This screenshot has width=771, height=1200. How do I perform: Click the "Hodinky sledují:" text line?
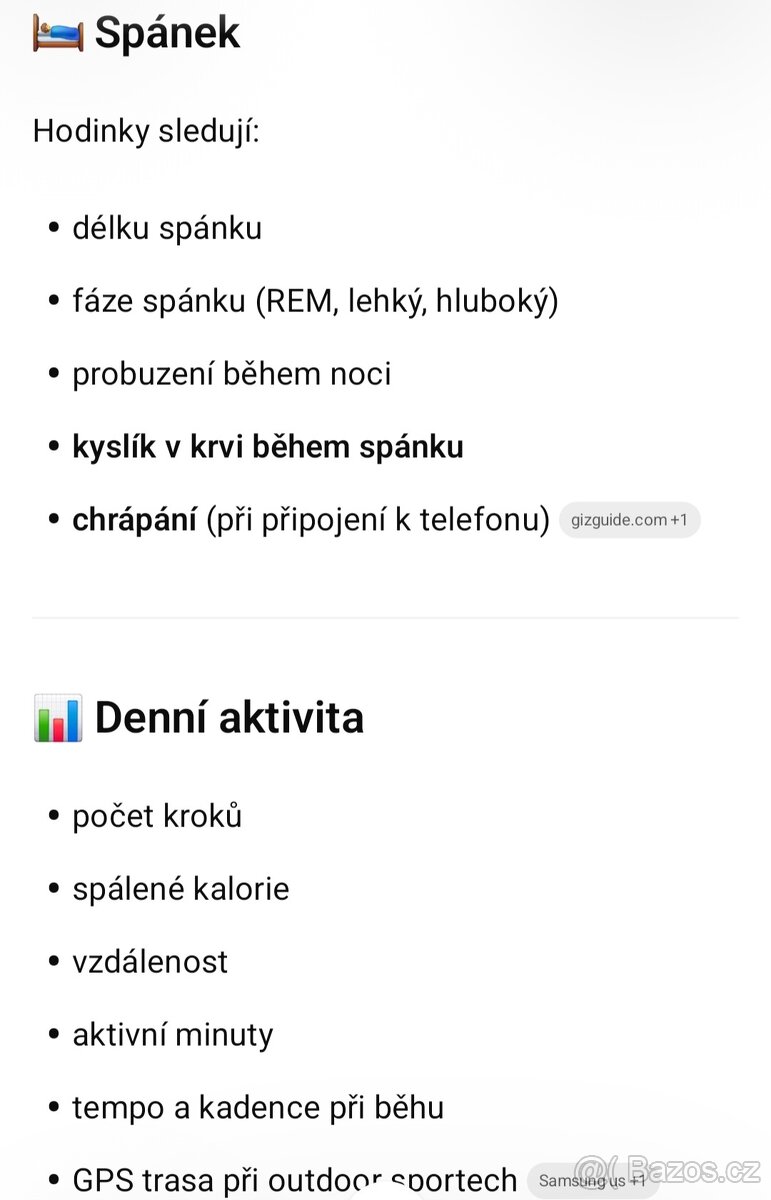click(x=146, y=131)
